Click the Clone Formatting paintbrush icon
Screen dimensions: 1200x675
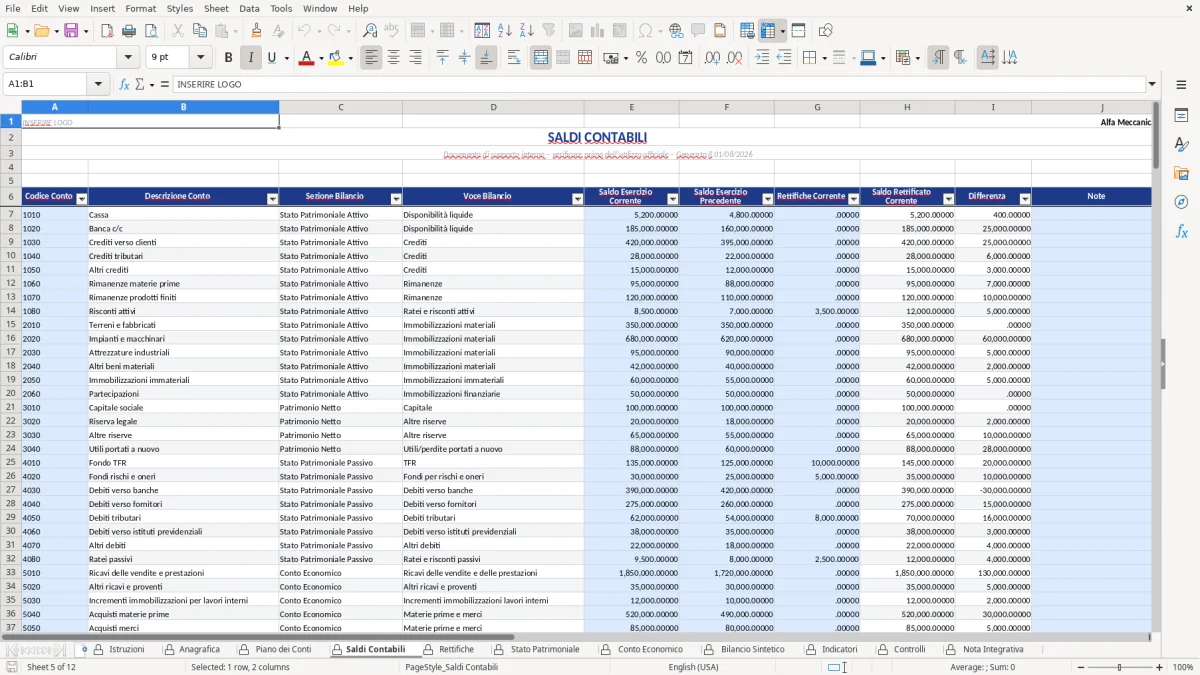pyautogui.click(x=256, y=31)
